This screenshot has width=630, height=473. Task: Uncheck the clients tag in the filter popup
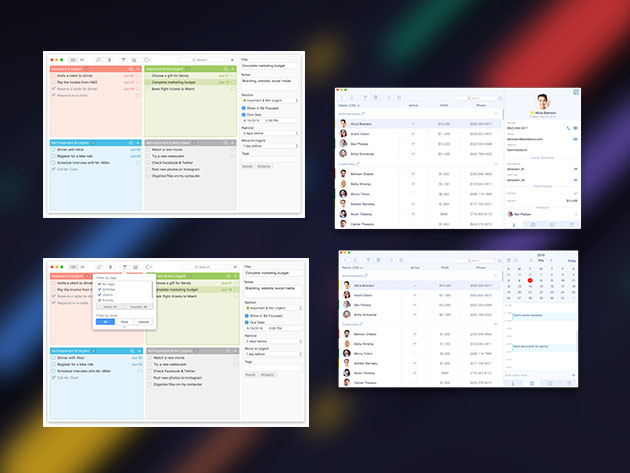99,295
